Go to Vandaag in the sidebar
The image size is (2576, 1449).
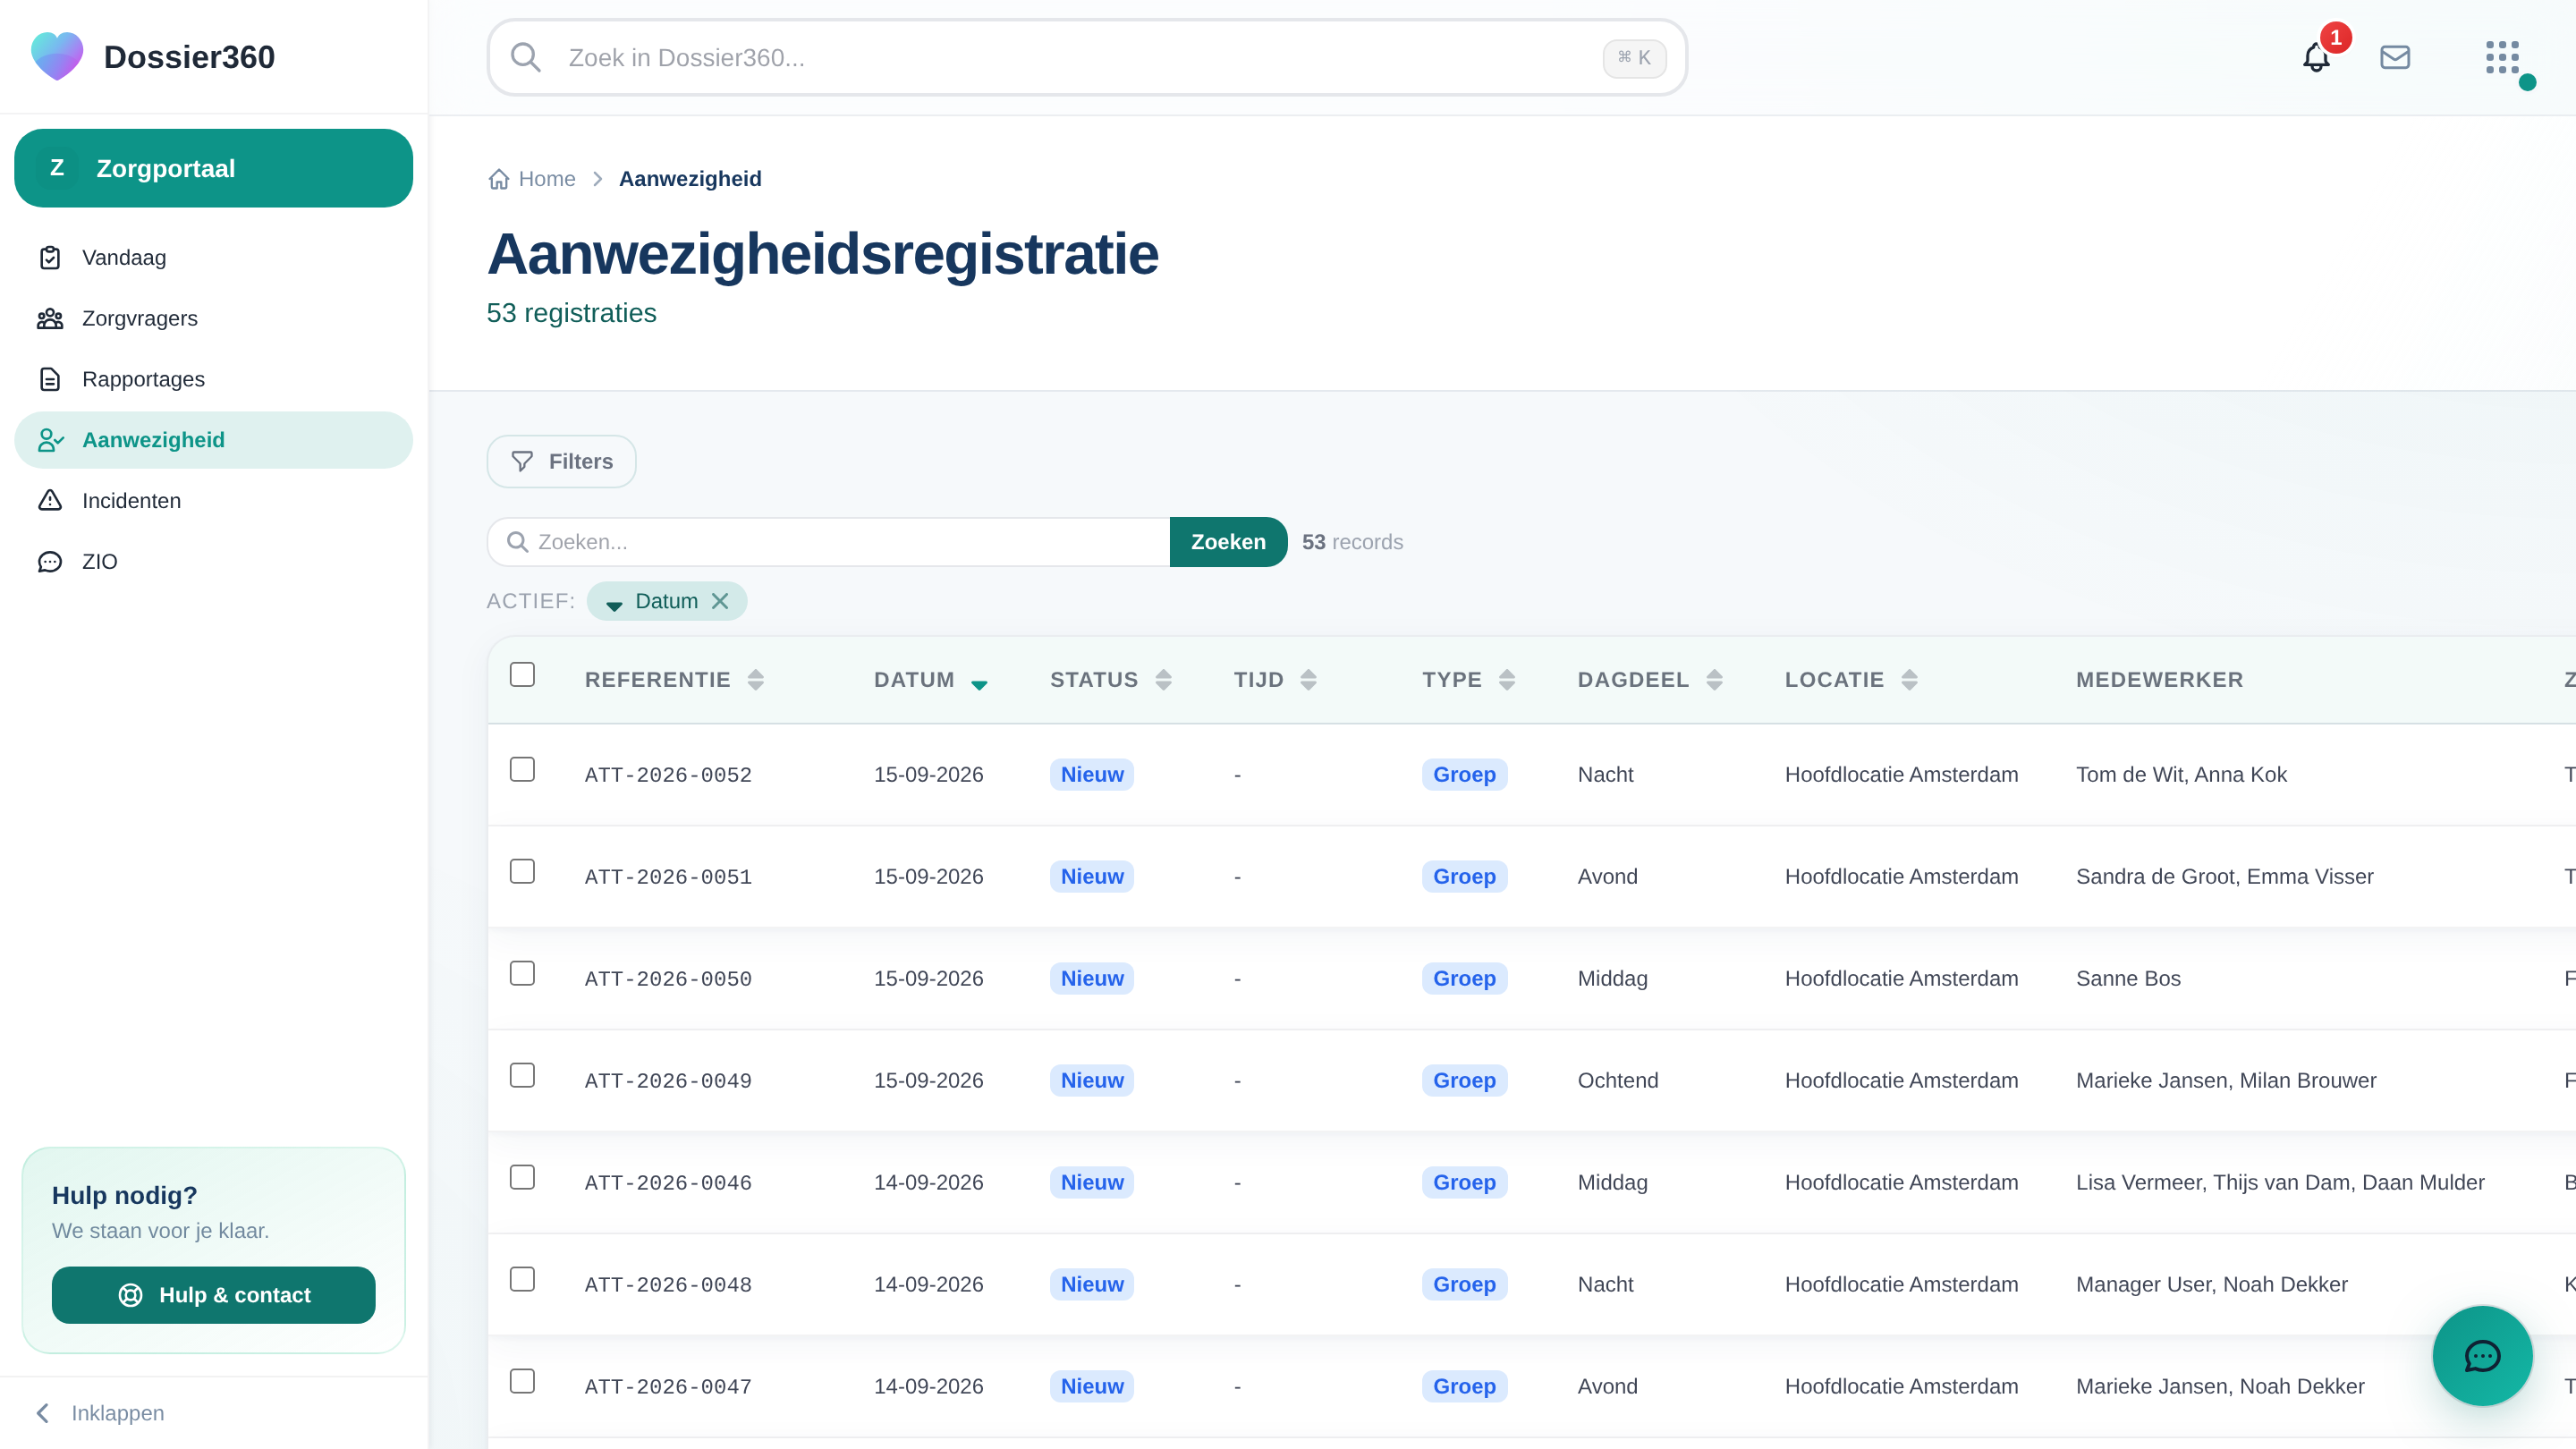point(213,258)
